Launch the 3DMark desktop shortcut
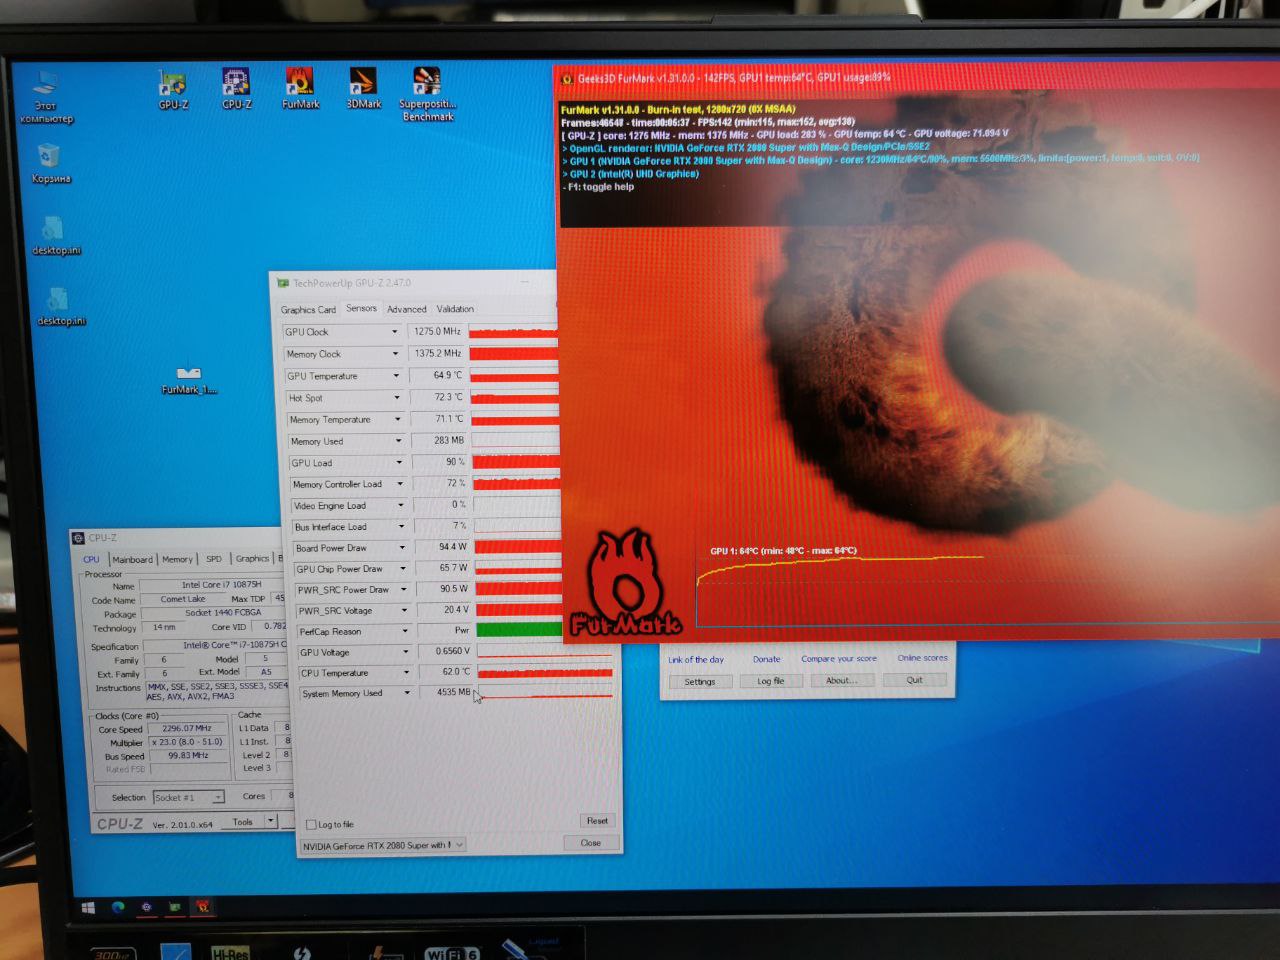Image resolution: width=1280 pixels, height=960 pixels. 363,88
